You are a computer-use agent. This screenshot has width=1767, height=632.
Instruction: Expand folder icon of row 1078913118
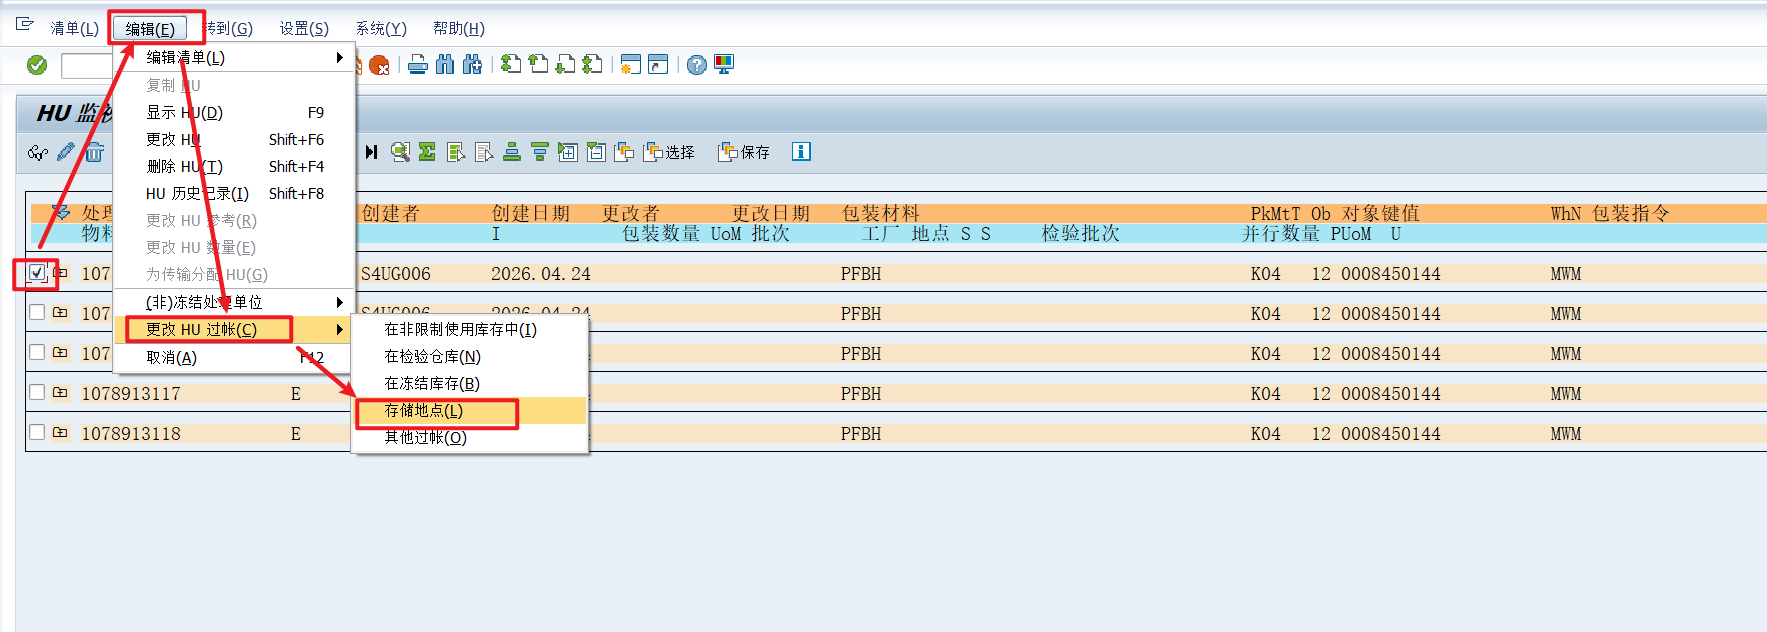pos(60,433)
